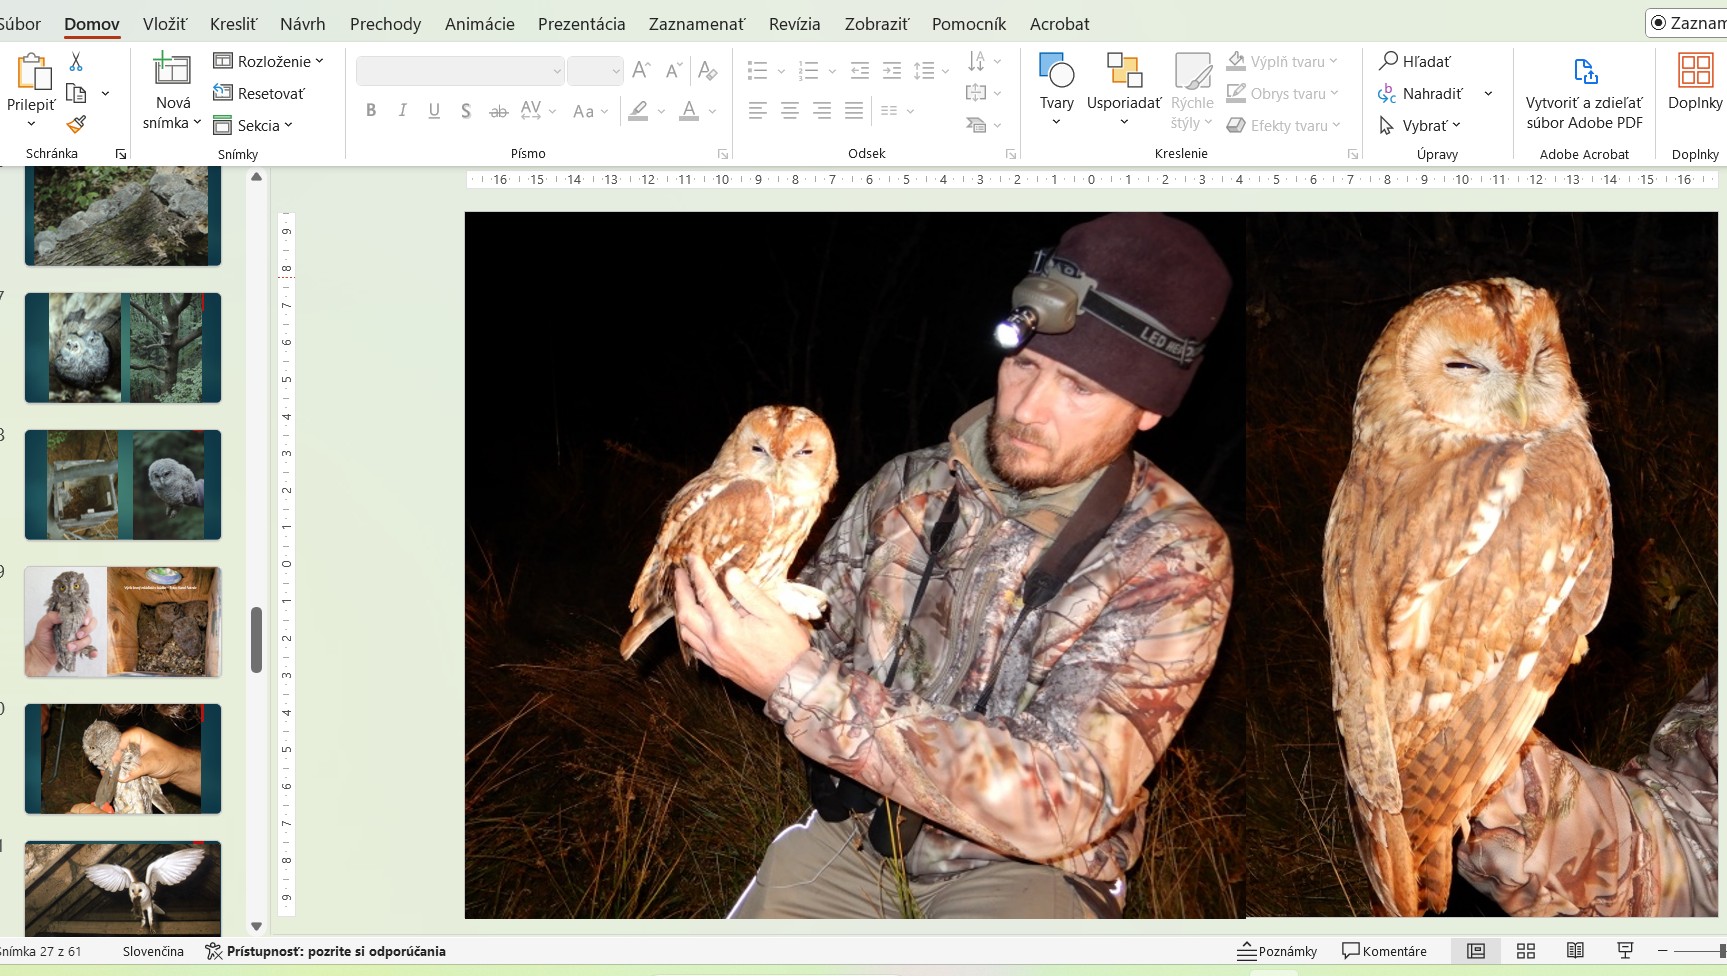1727x976 pixels.
Task: Toggle the Komentáre comments pane
Action: [1384, 951]
